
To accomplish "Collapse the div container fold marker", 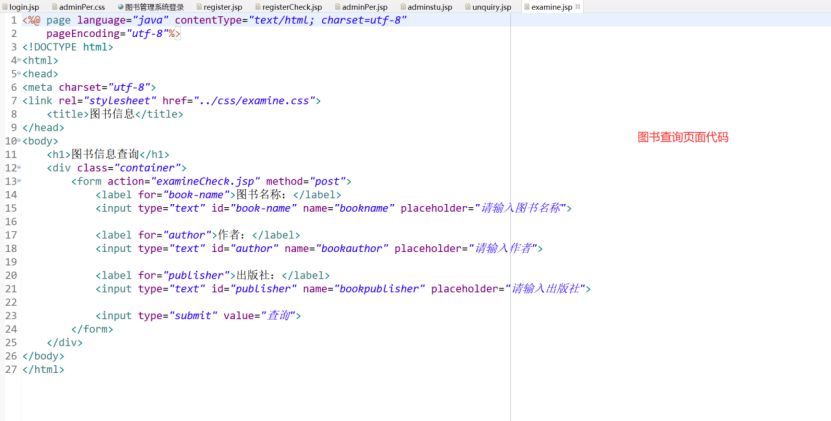I will [x=20, y=168].
